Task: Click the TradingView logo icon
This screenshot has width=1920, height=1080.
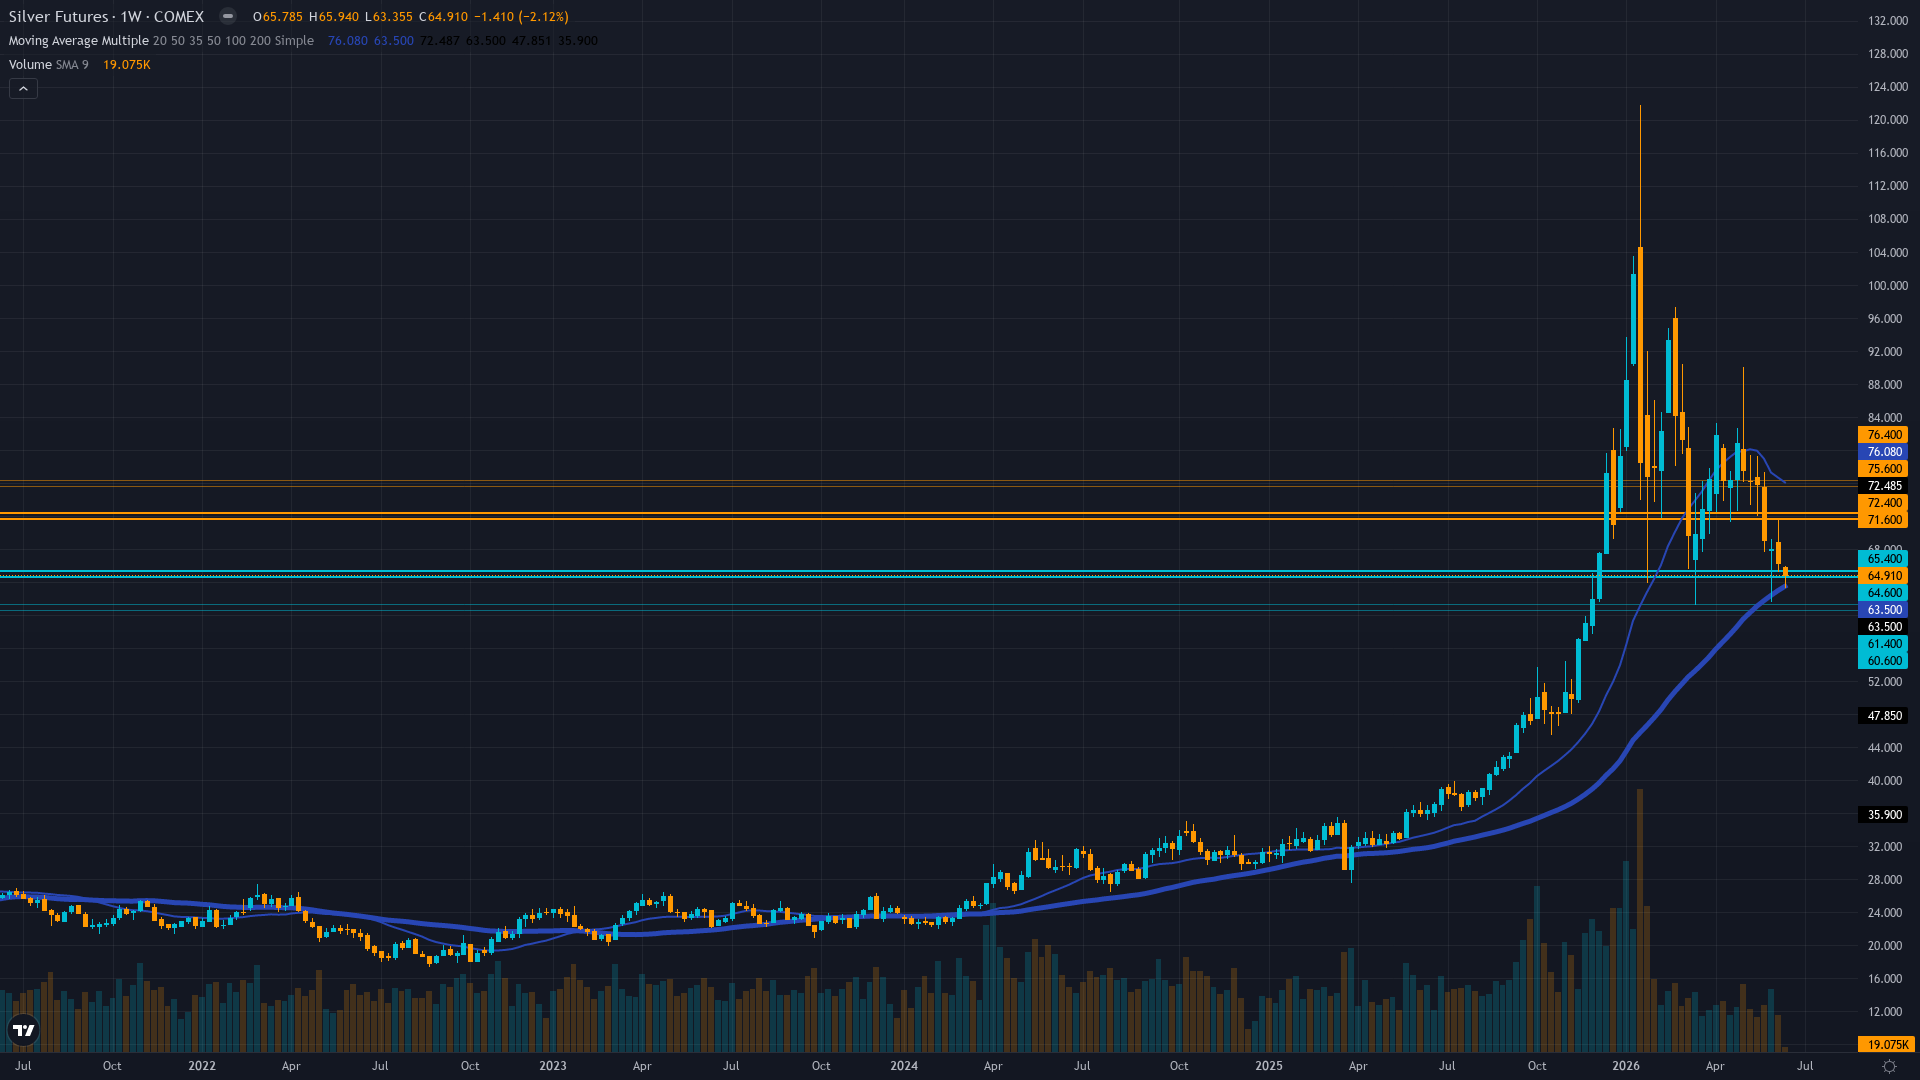Action: pos(23,1030)
